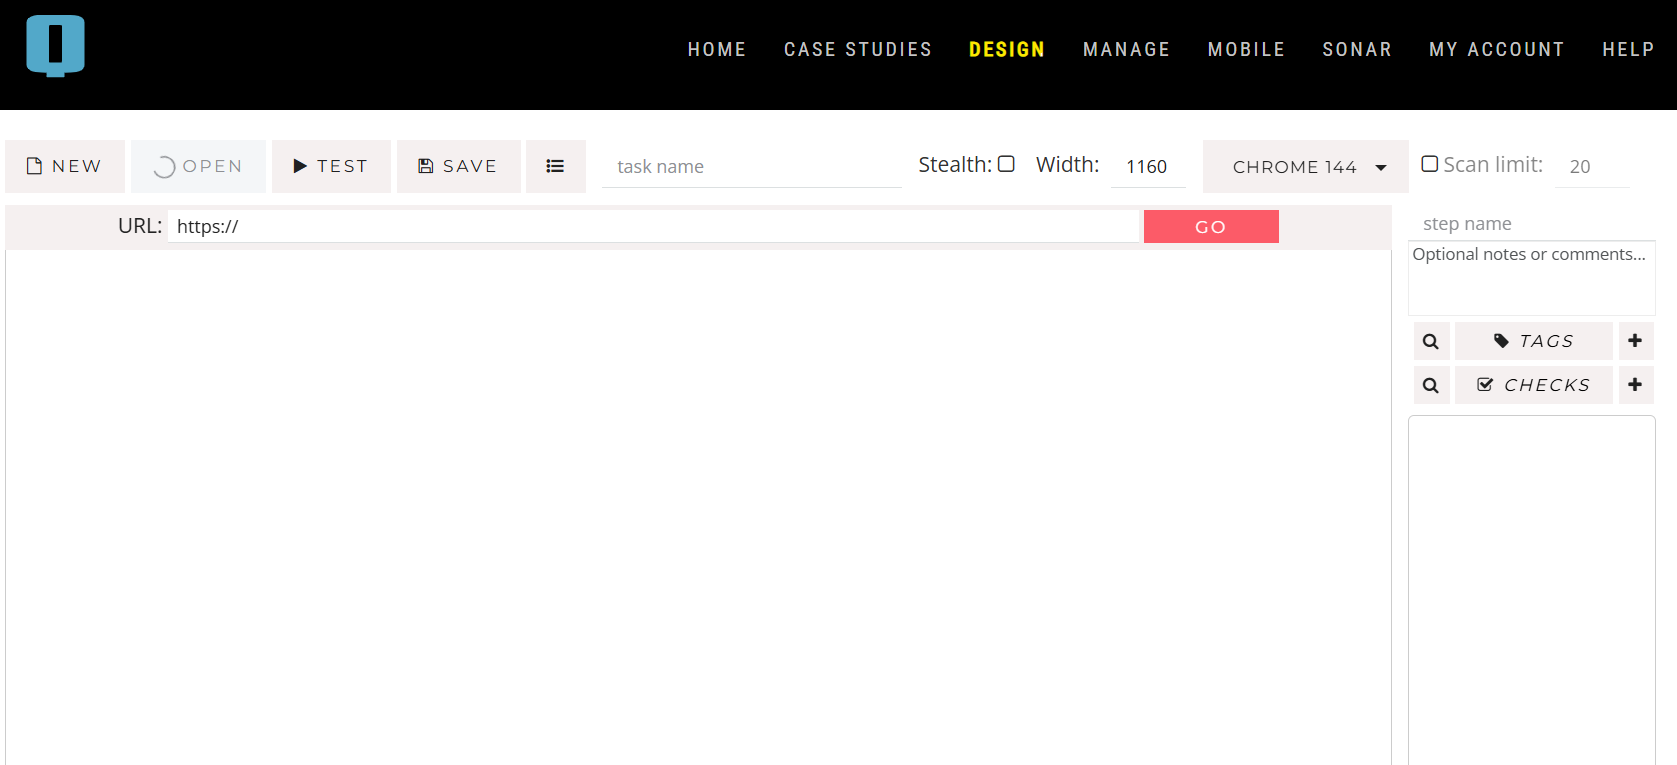
Task: Expand the Checks panel
Action: (1533, 385)
